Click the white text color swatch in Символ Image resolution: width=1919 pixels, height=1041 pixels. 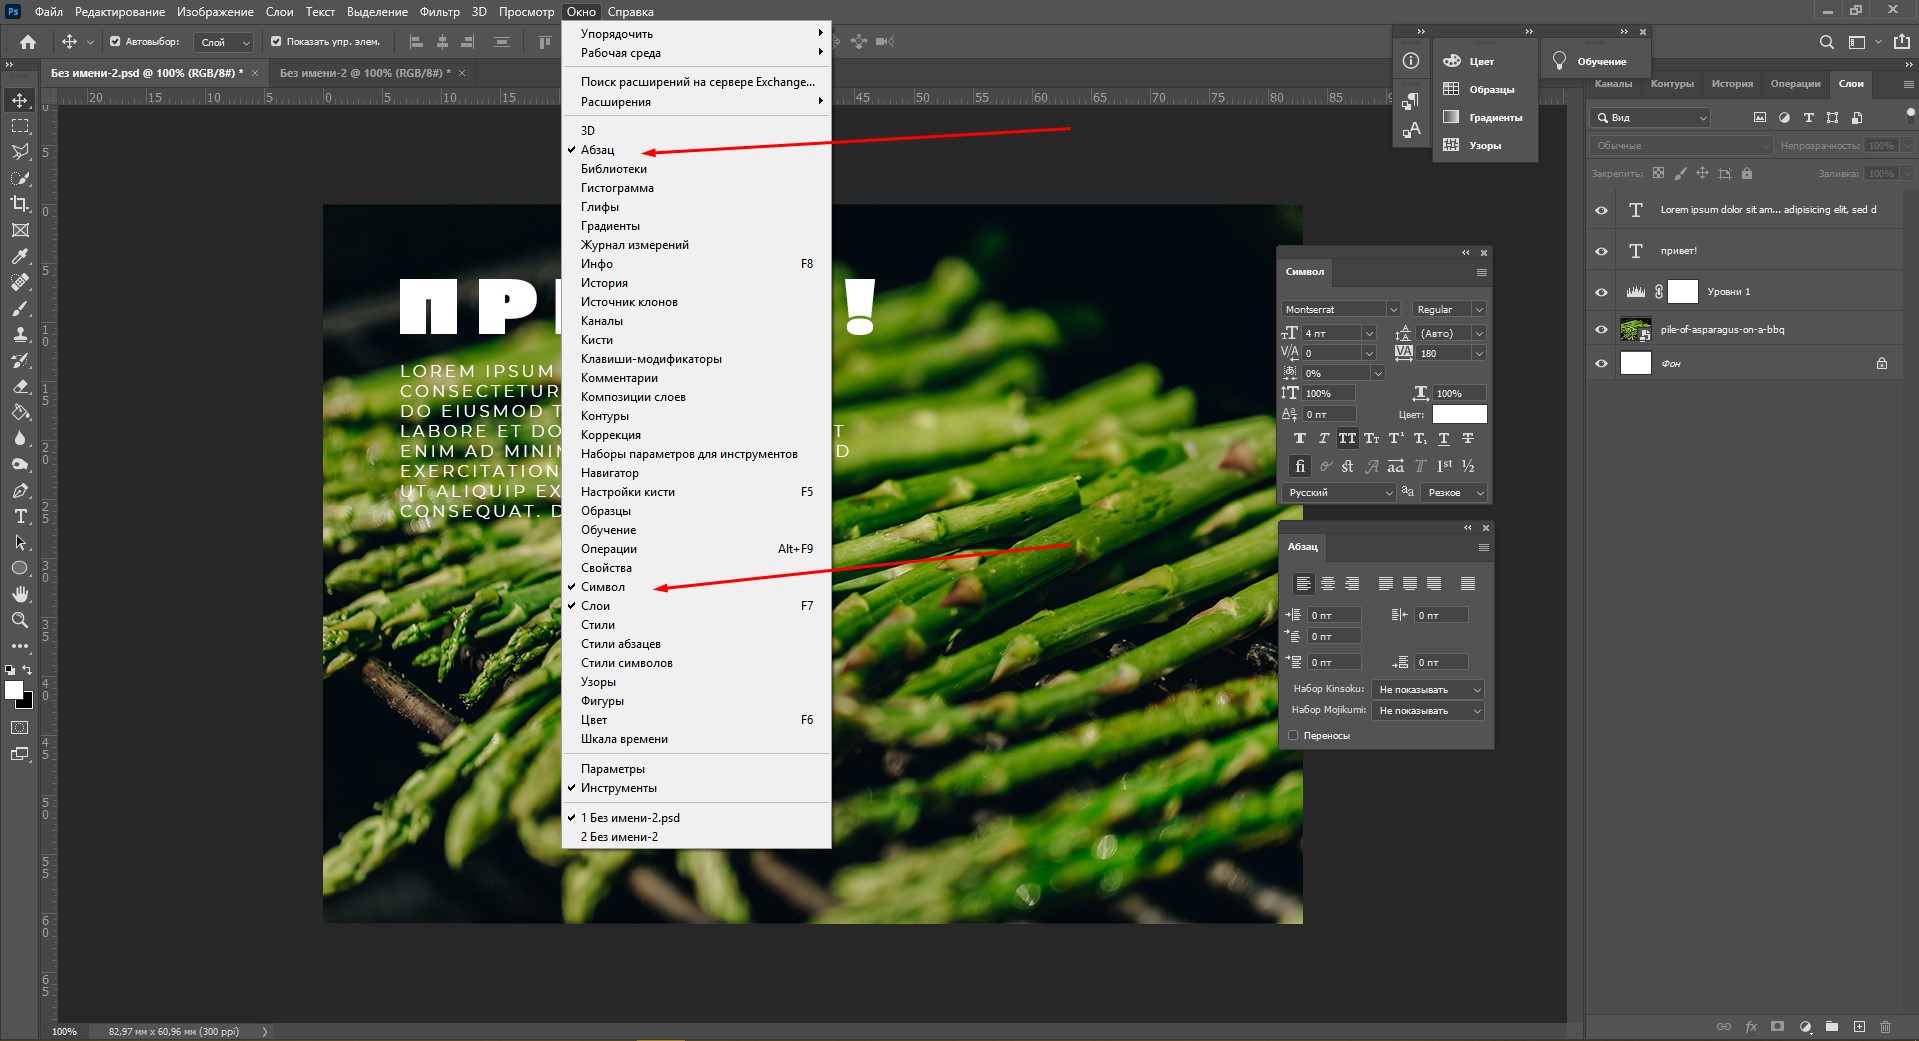coord(1459,414)
